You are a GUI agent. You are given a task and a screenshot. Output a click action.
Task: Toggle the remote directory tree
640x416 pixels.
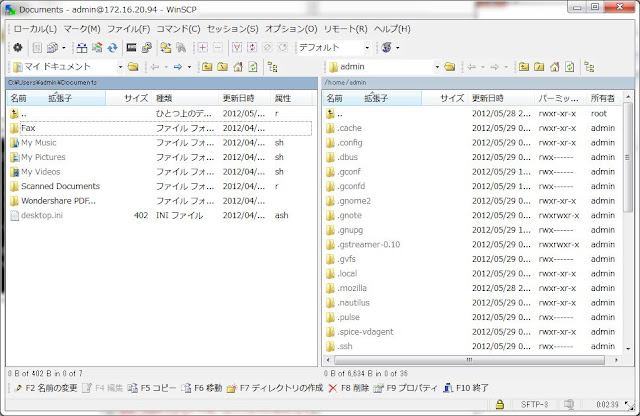click(x=589, y=67)
